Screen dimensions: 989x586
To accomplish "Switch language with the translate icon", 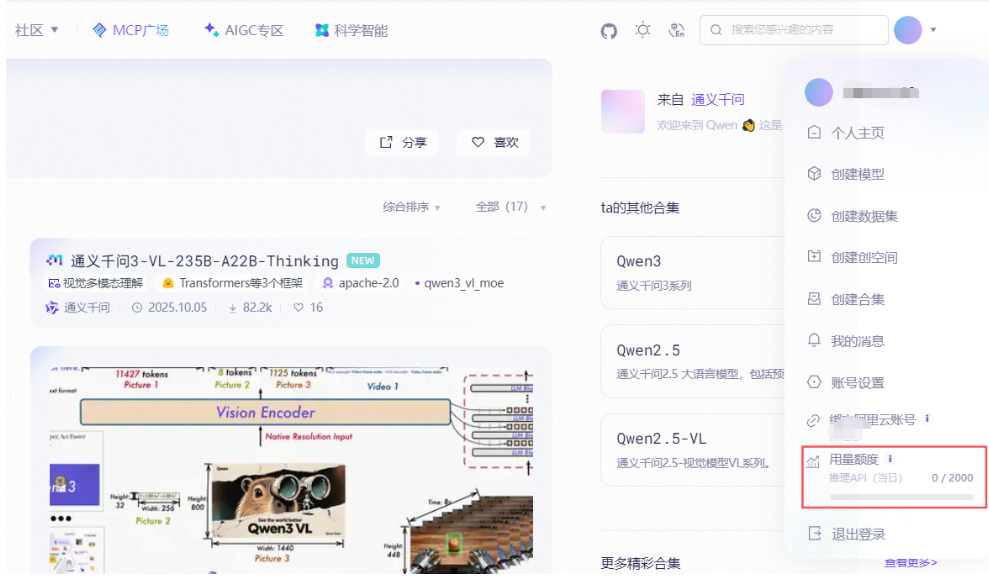I will (676, 30).
